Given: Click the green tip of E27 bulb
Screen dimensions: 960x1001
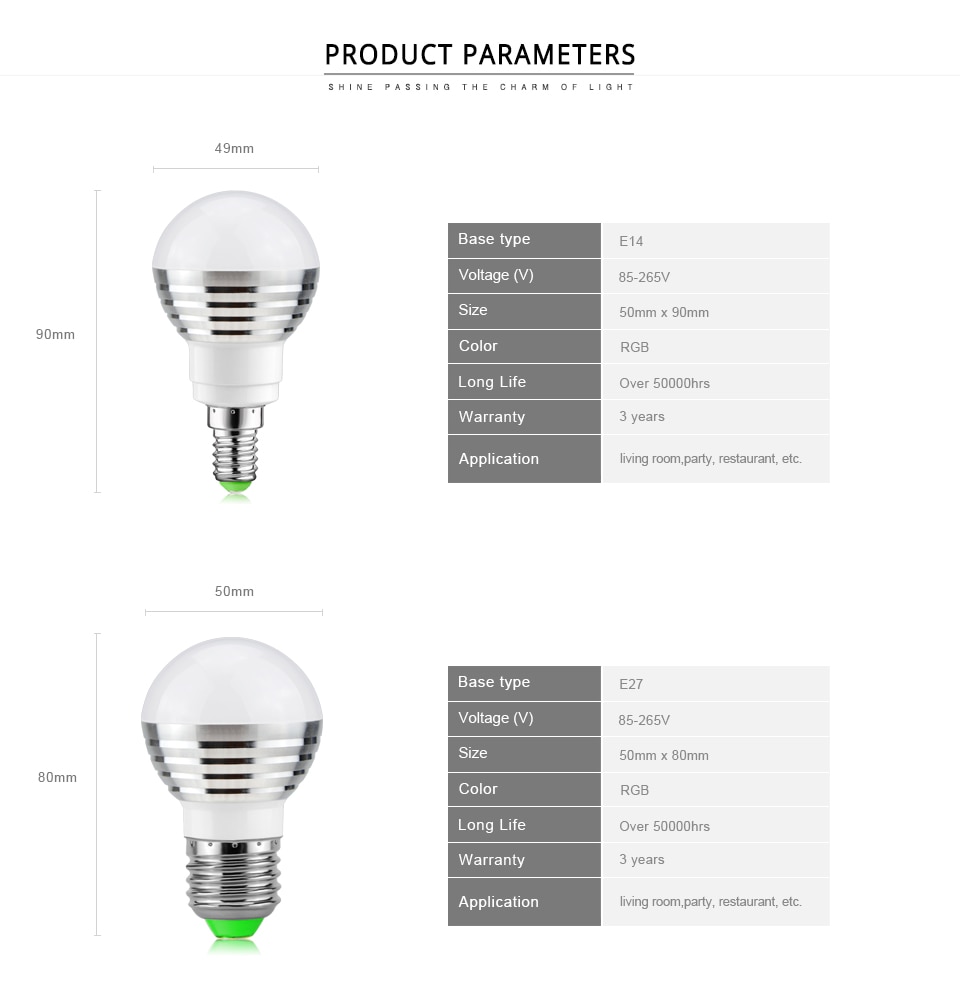Looking at the screenshot, I should pos(234,928).
